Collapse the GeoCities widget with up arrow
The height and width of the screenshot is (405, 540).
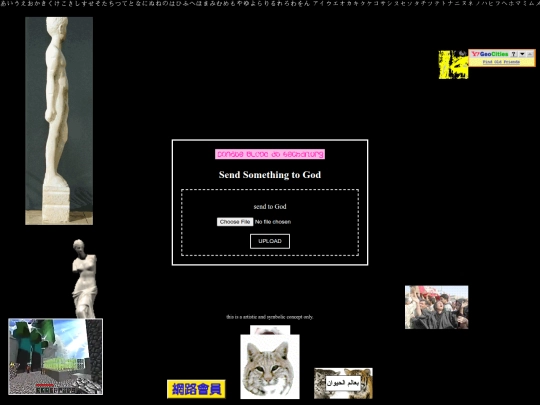click(530, 54)
